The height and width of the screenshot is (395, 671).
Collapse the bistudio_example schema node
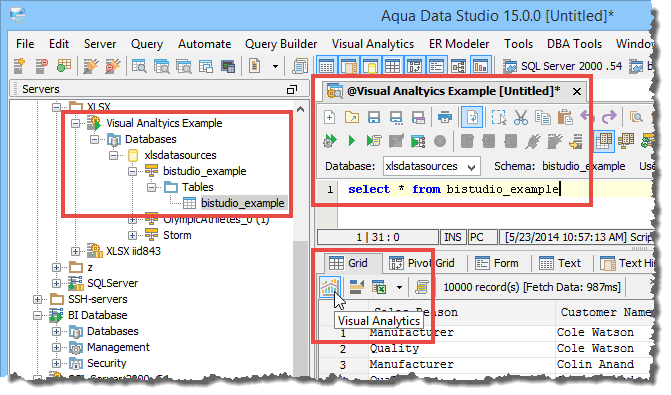pos(133,171)
